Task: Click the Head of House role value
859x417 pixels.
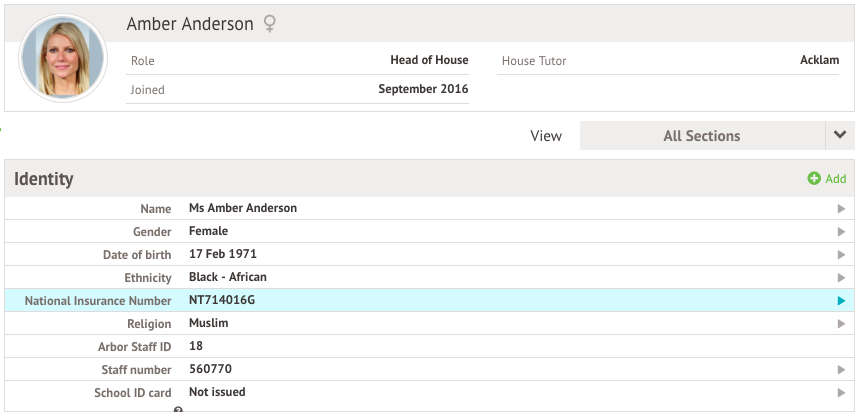Action: click(429, 60)
